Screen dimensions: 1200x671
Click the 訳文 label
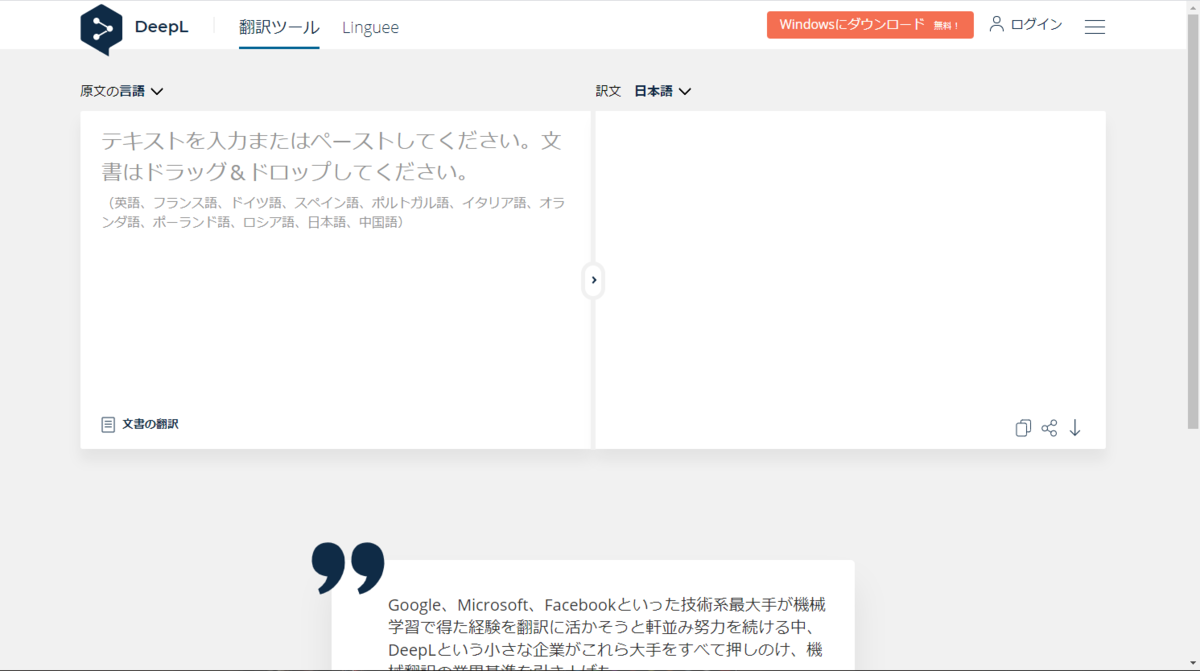click(608, 91)
